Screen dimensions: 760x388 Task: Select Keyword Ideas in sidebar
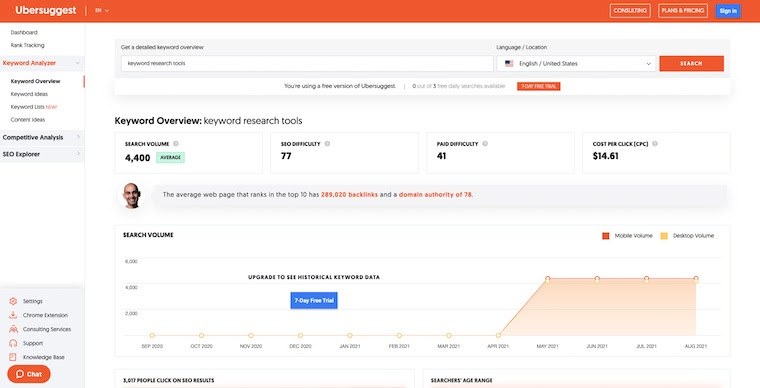pos(29,94)
